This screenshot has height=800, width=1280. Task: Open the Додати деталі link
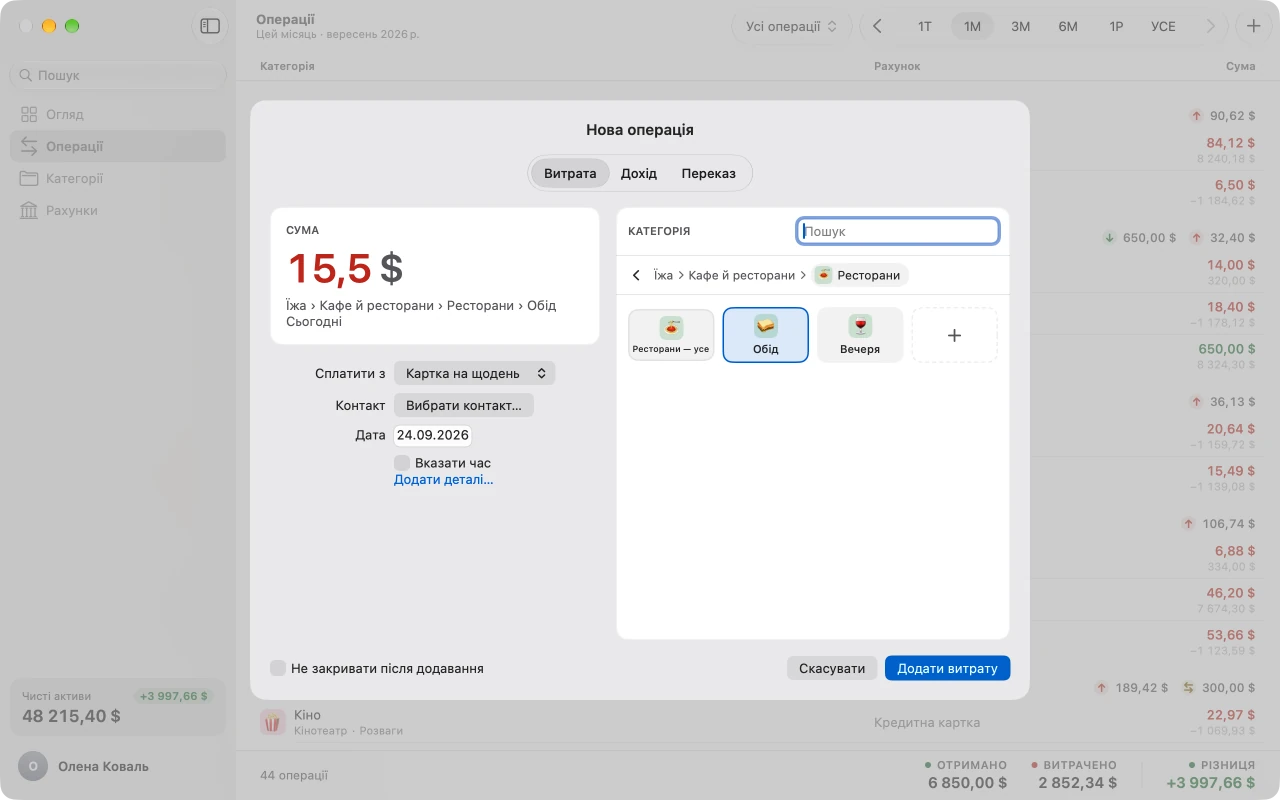tap(443, 480)
